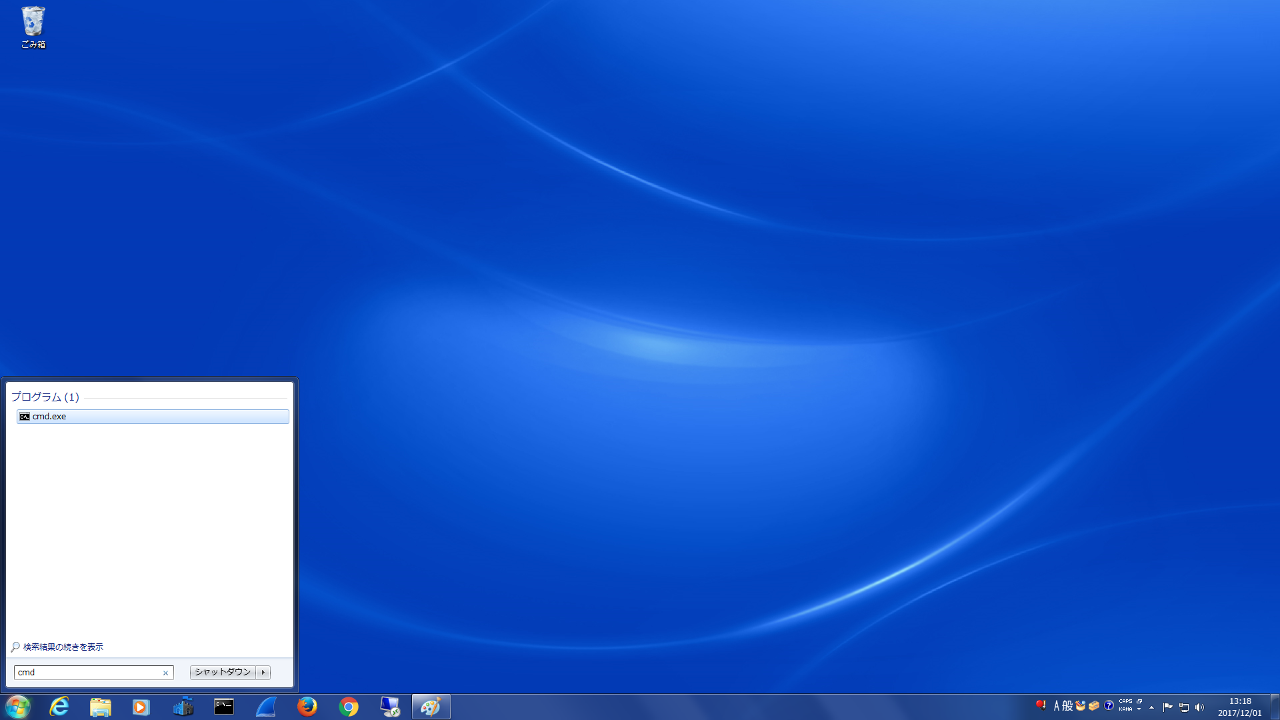Viewport: 1280px width, 720px height.
Task: Open the IME tools toolbox icon
Action: (1094, 706)
